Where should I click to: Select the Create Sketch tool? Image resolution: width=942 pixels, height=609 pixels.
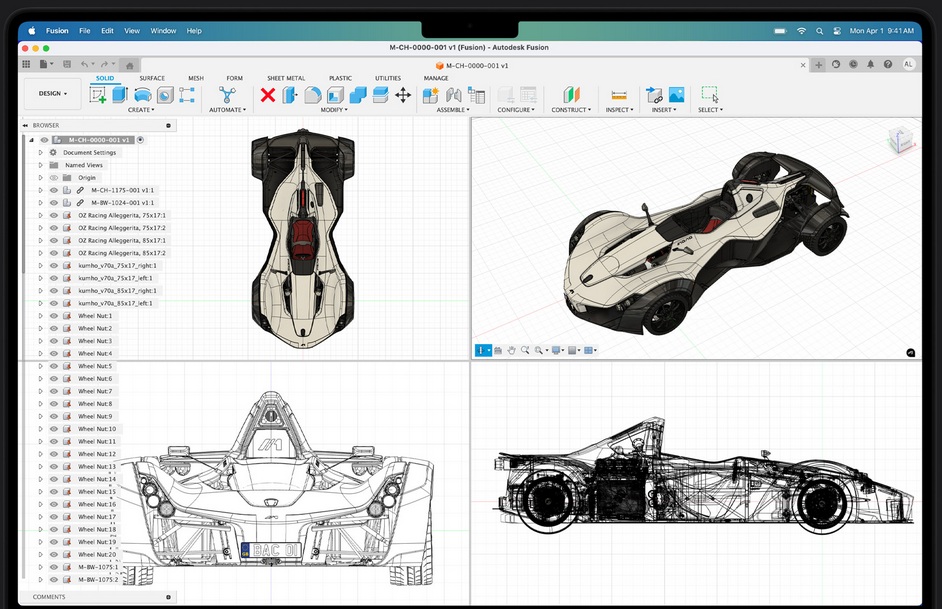(x=98, y=94)
